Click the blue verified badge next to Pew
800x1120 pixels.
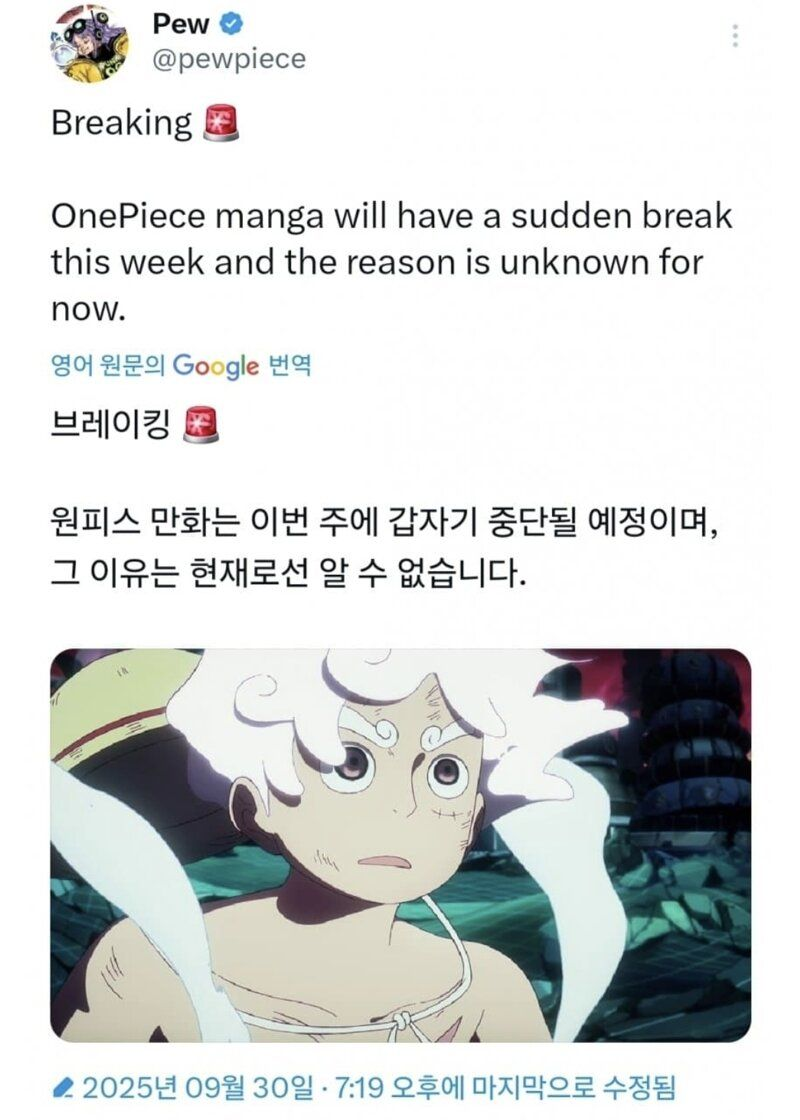[x=231, y=24]
